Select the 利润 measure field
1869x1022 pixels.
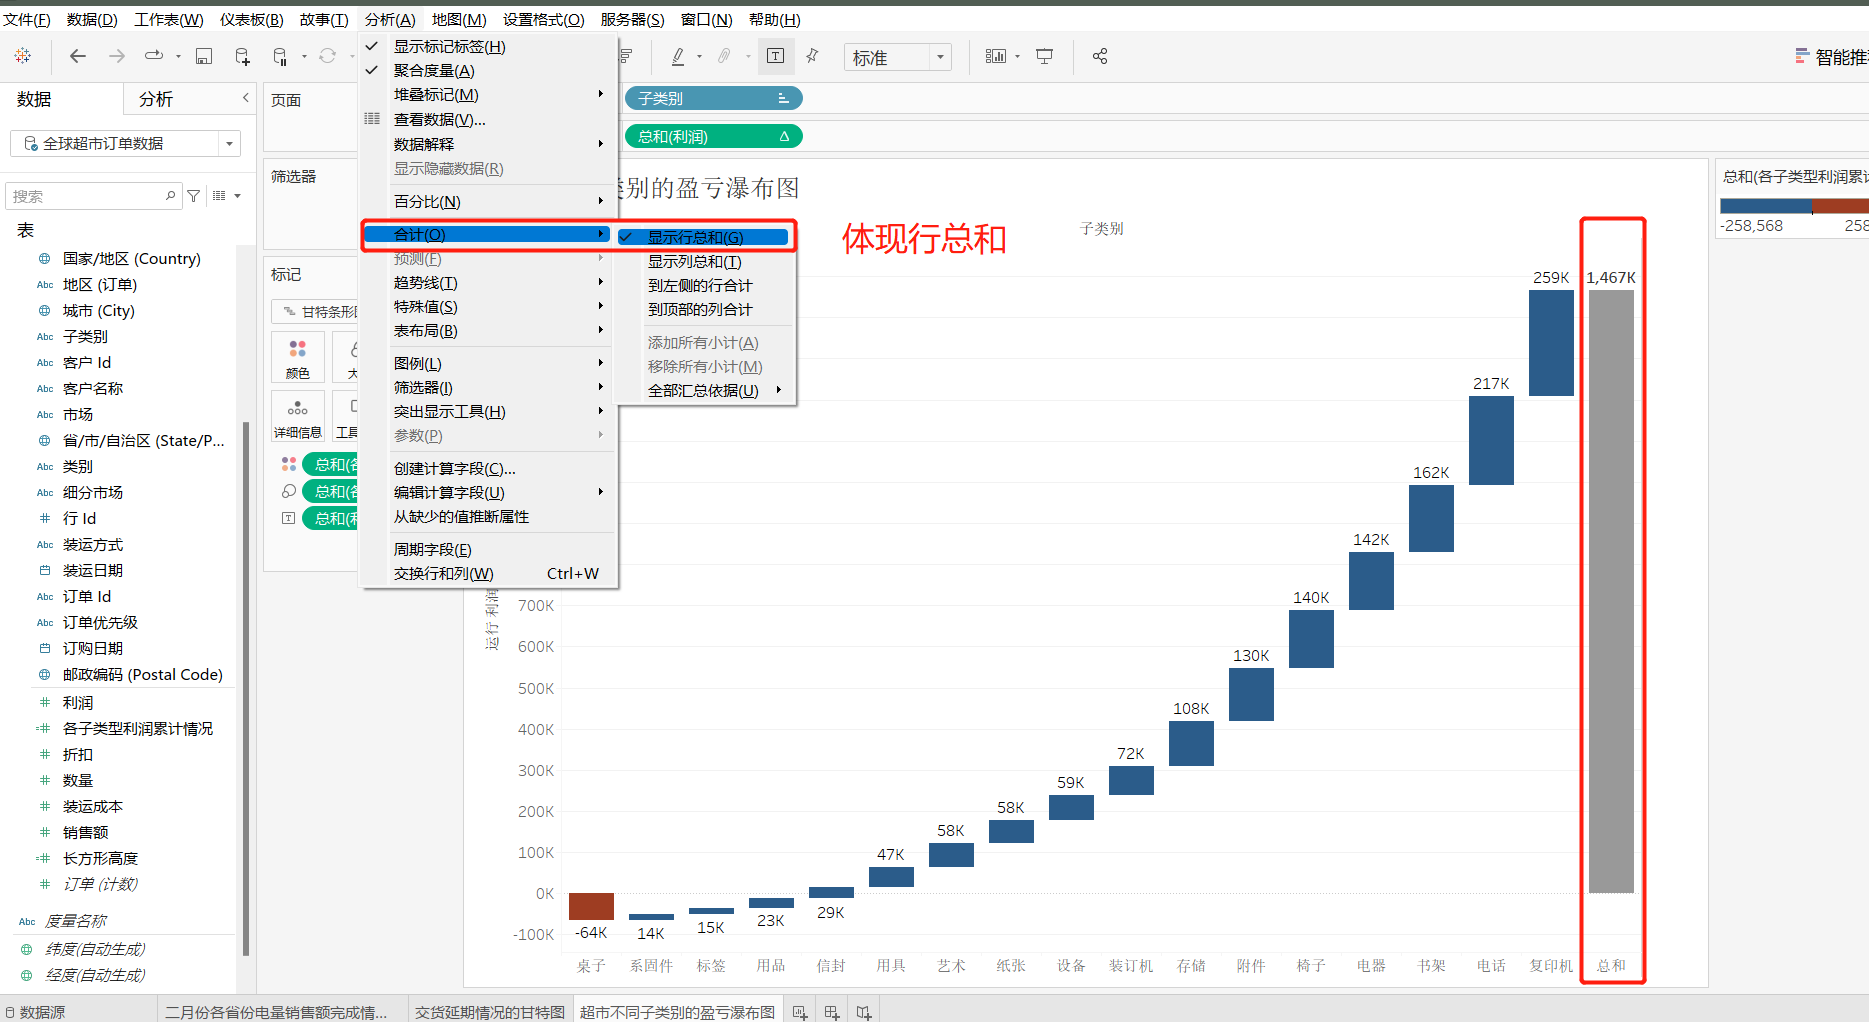point(78,702)
